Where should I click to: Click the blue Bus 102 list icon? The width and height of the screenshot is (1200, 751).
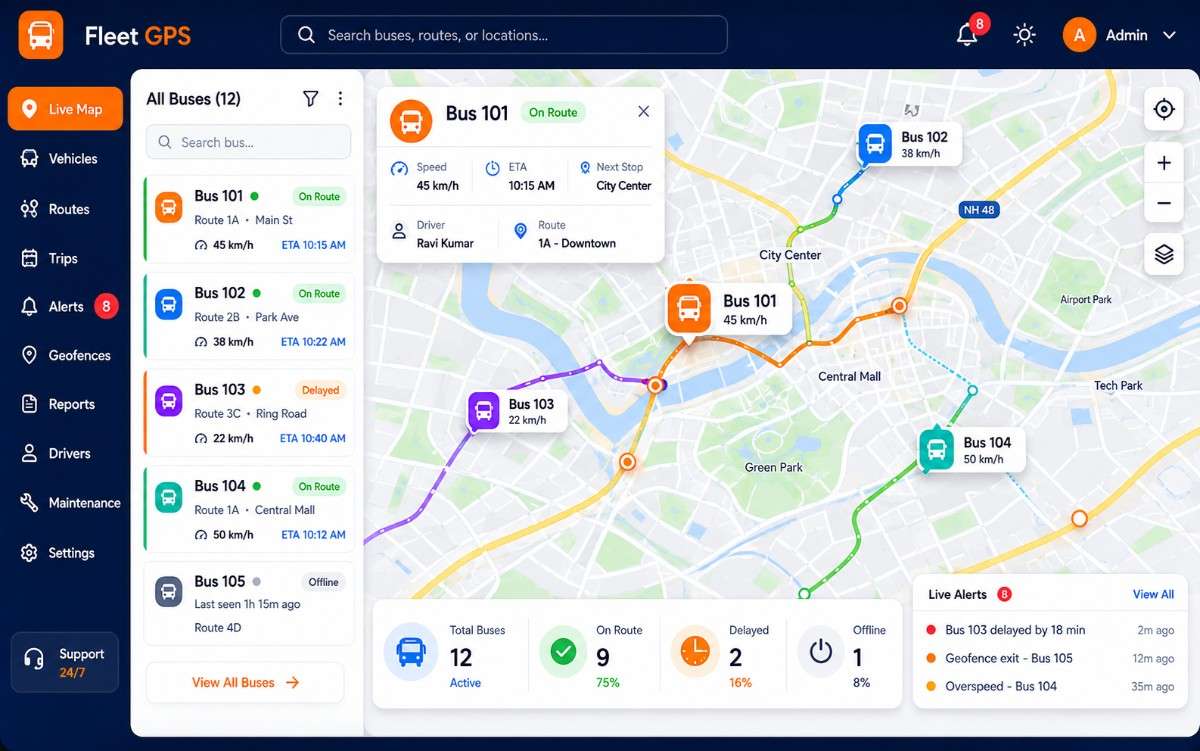[x=169, y=305]
